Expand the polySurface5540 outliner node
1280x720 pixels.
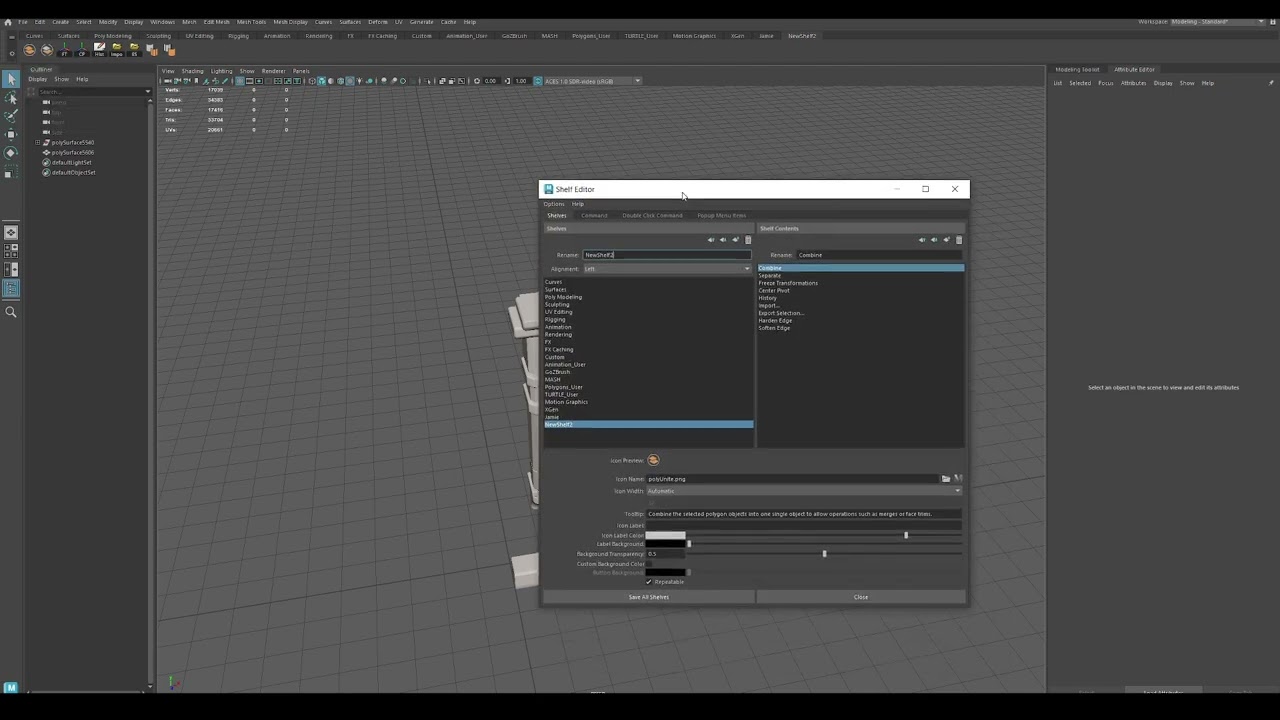[x=37, y=143]
